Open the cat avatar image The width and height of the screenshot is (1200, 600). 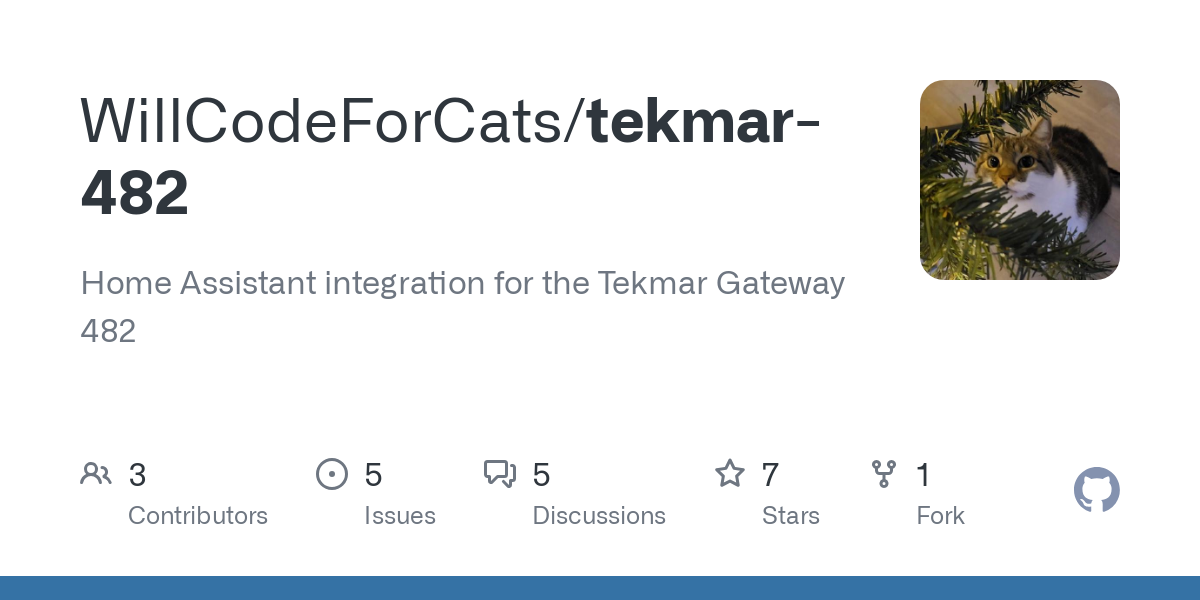[x=1019, y=180]
